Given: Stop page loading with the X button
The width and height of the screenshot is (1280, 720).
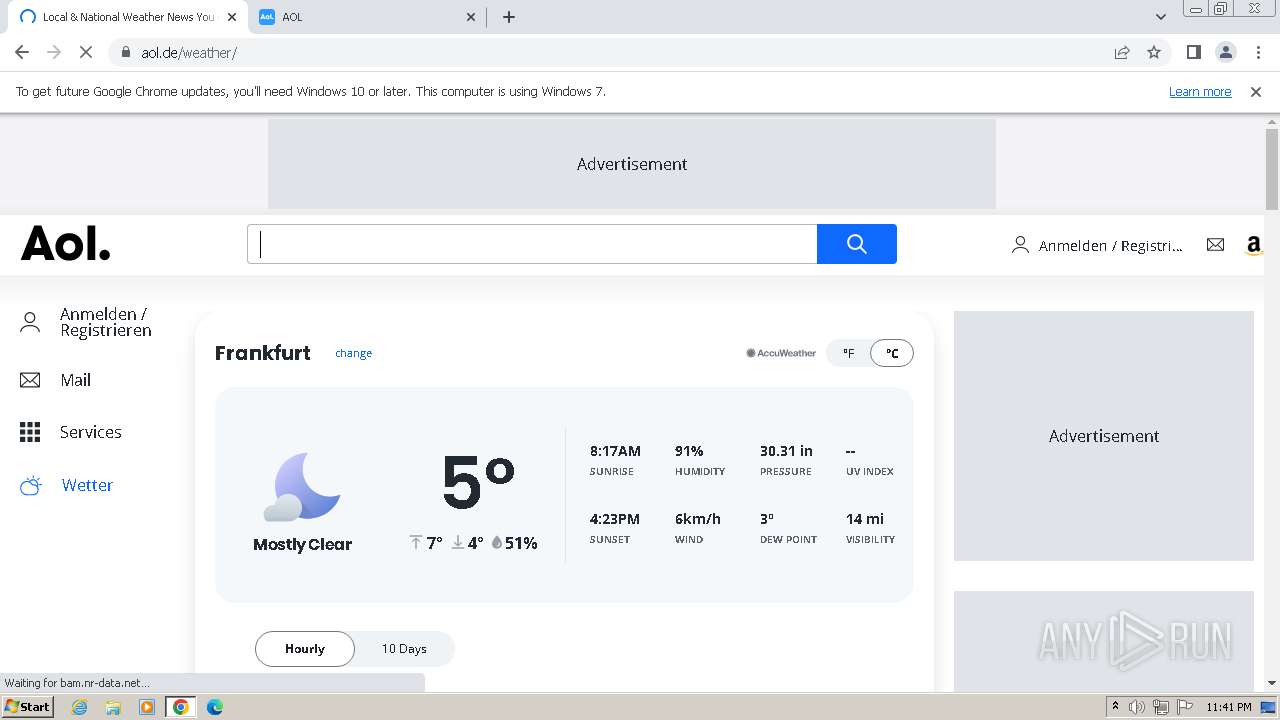Looking at the screenshot, I should [x=86, y=52].
